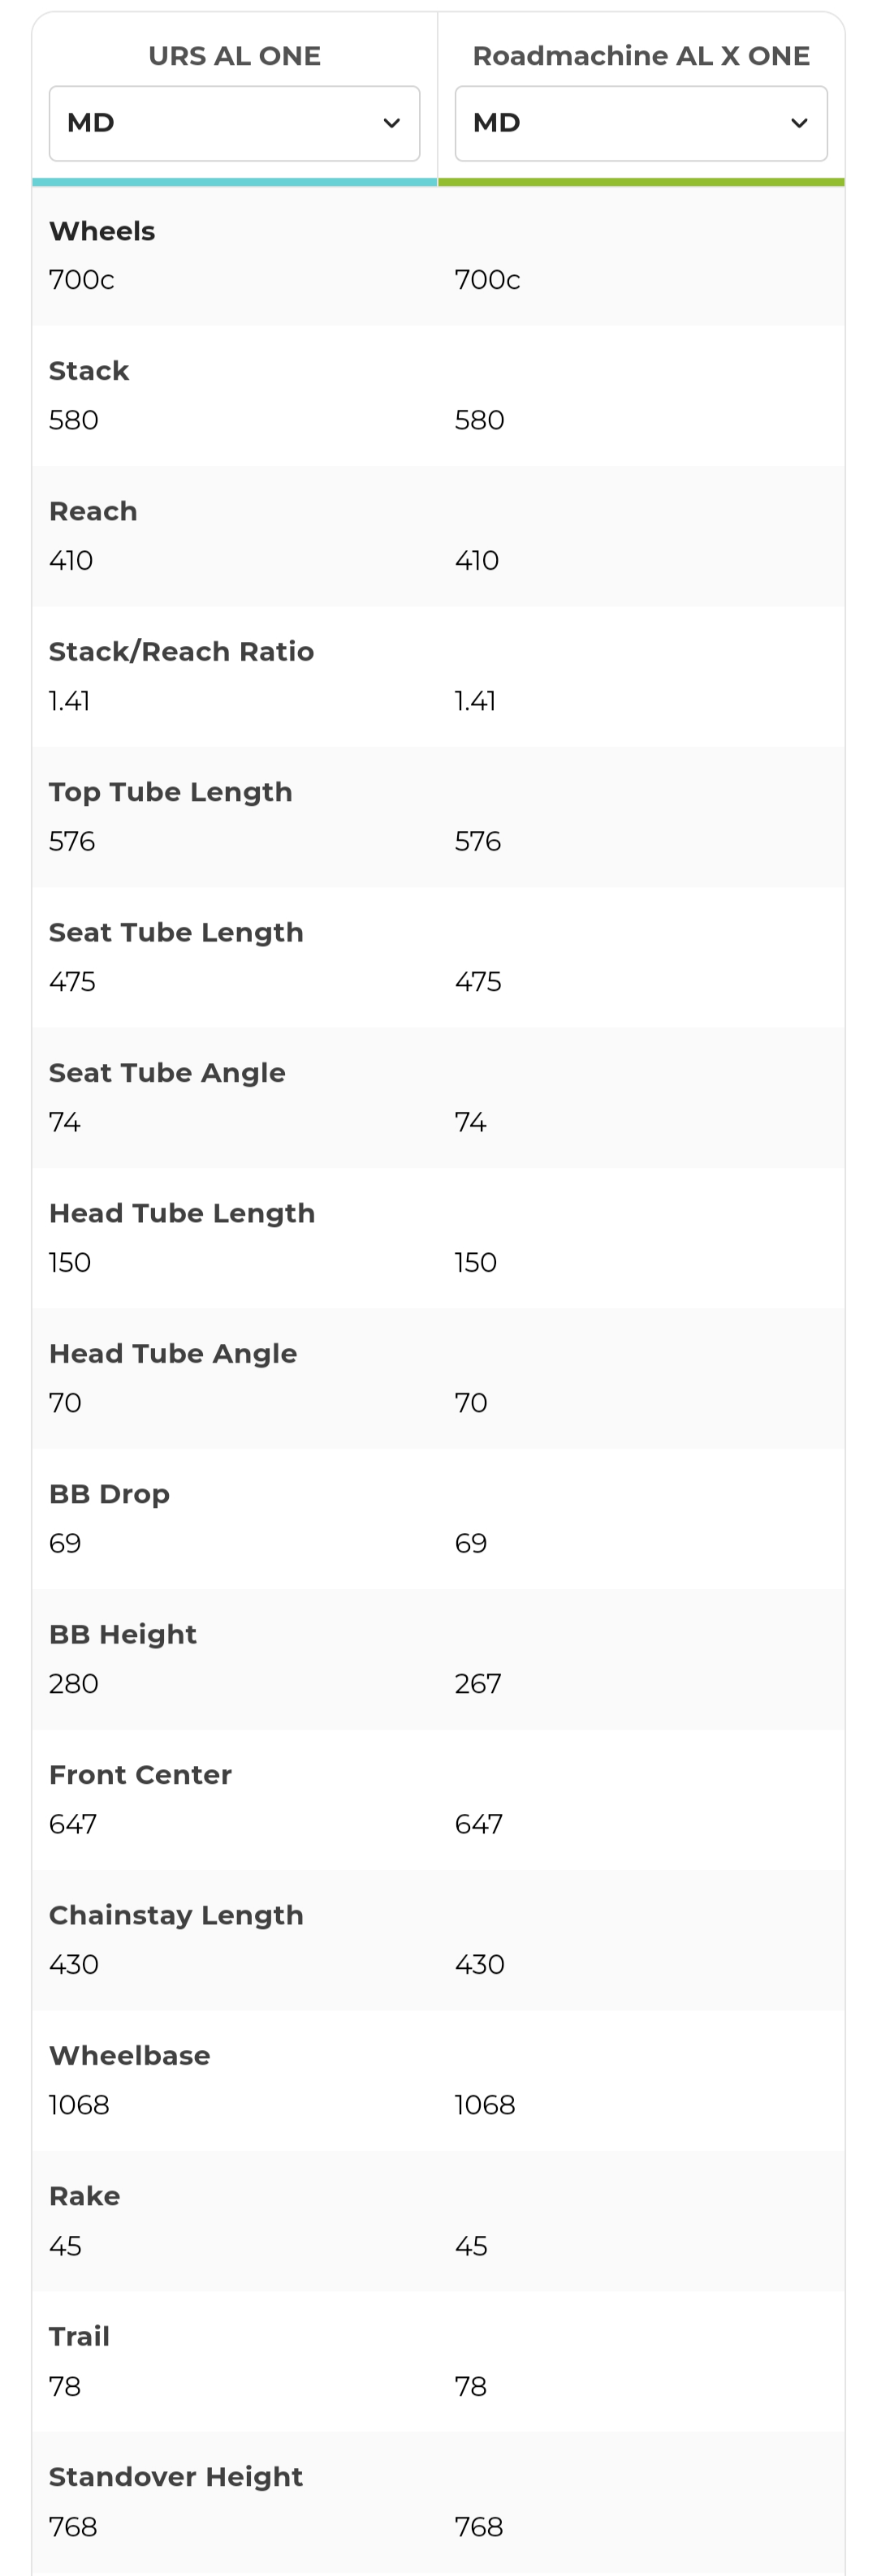Click the chevron arrow in the URS size selector

pyautogui.click(x=392, y=123)
